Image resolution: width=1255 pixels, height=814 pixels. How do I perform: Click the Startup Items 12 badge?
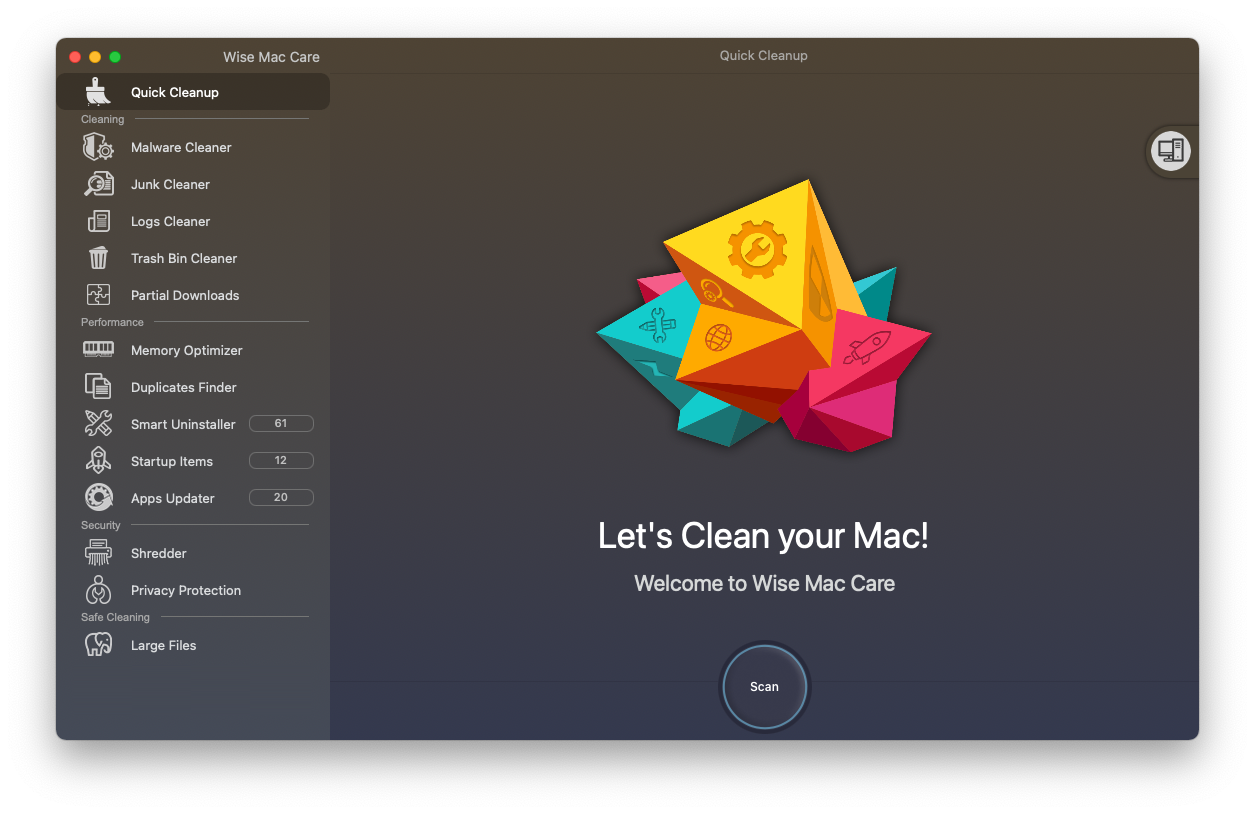pyautogui.click(x=281, y=461)
